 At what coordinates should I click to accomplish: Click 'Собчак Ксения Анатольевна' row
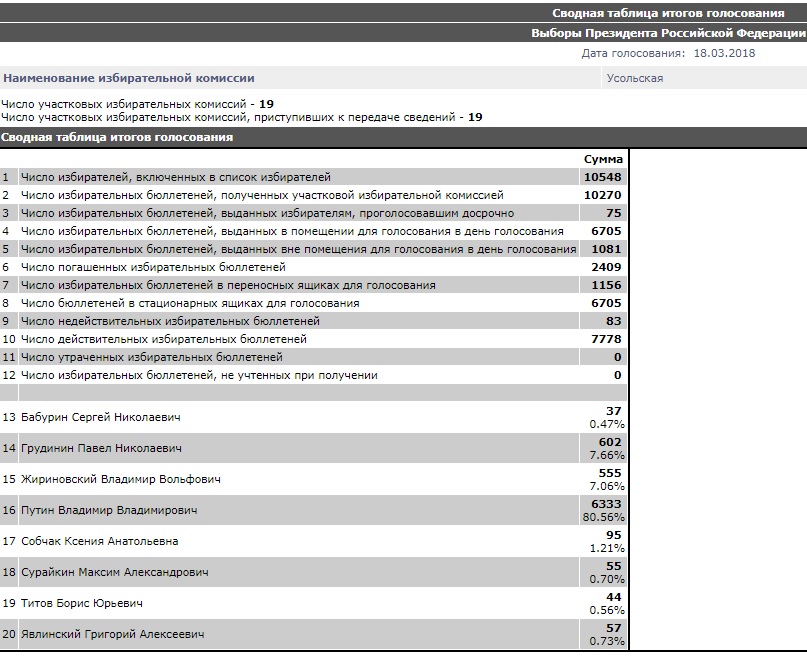coord(99,541)
